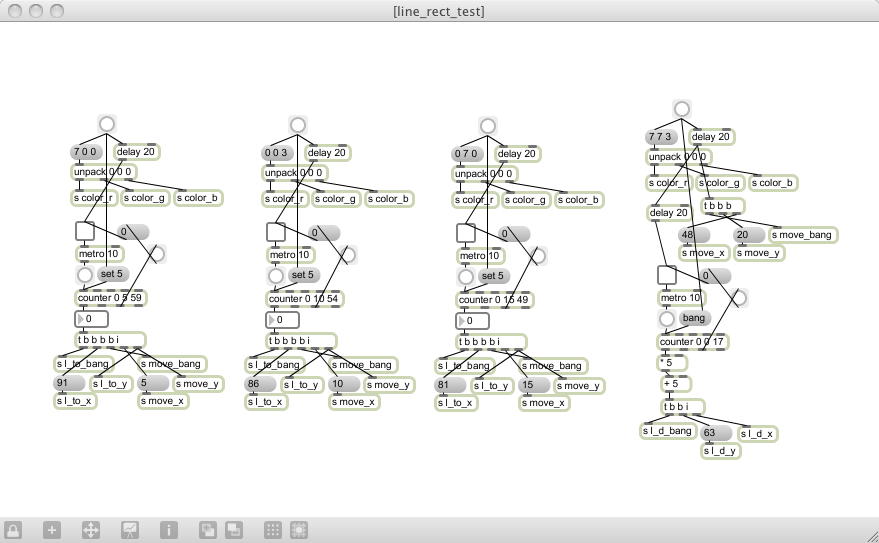Select the t b b b object
The image size is (879, 543).
click(723, 206)
